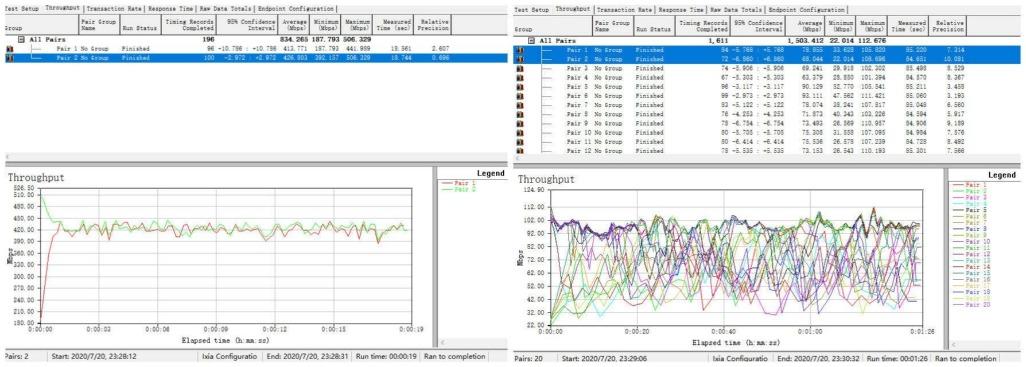Open Transaction Rate tab in right window
Image resolution: width=1026 pixels, height=367 pixels.
625,10
